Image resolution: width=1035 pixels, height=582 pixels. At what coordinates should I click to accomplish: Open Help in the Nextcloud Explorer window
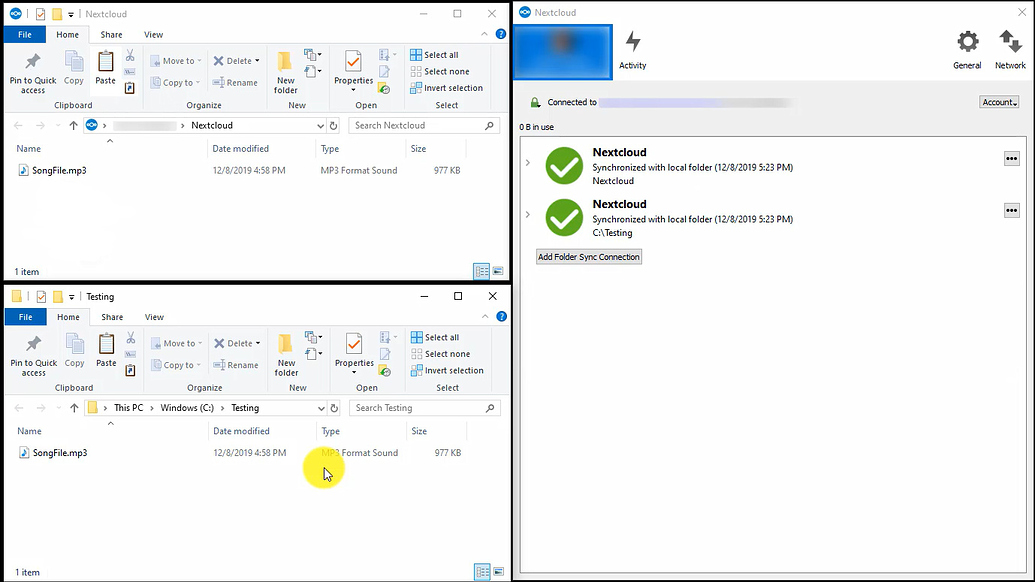[501, 34]
